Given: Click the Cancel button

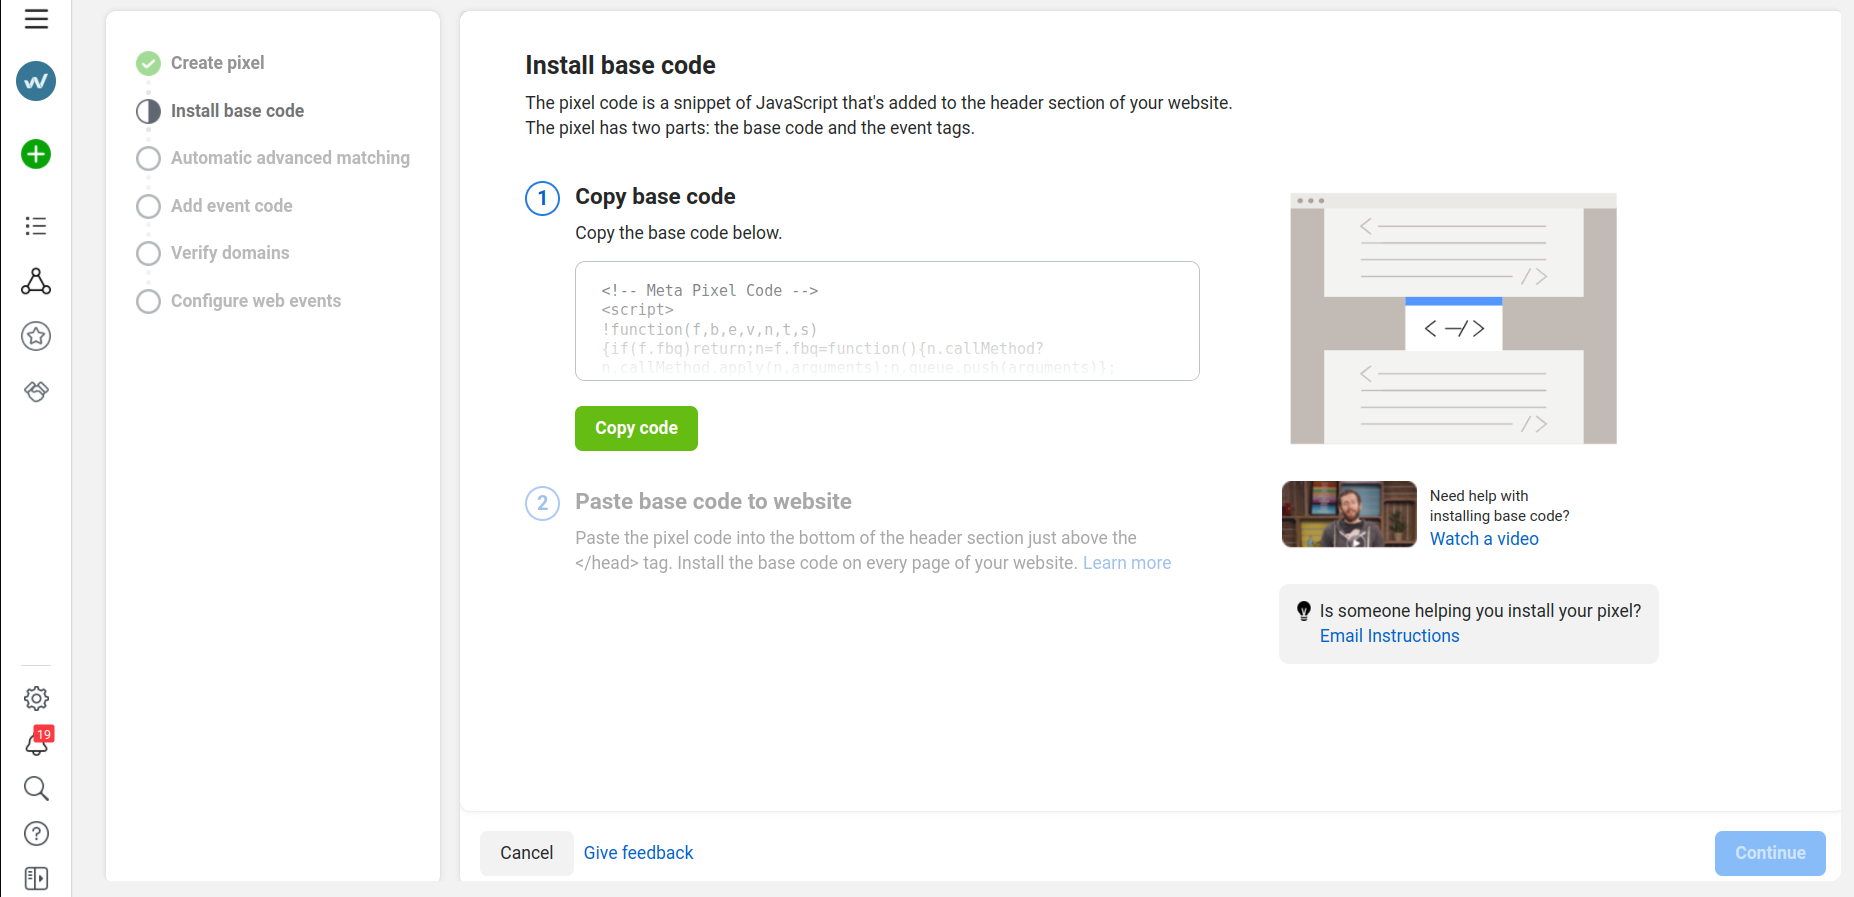Looking at the screenshot, I should tap(526, 853).
